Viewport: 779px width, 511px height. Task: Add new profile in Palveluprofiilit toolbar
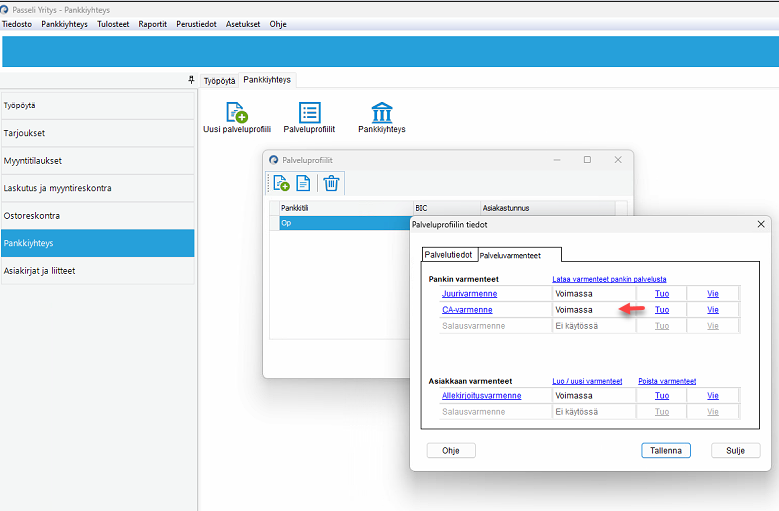point(282,183)
